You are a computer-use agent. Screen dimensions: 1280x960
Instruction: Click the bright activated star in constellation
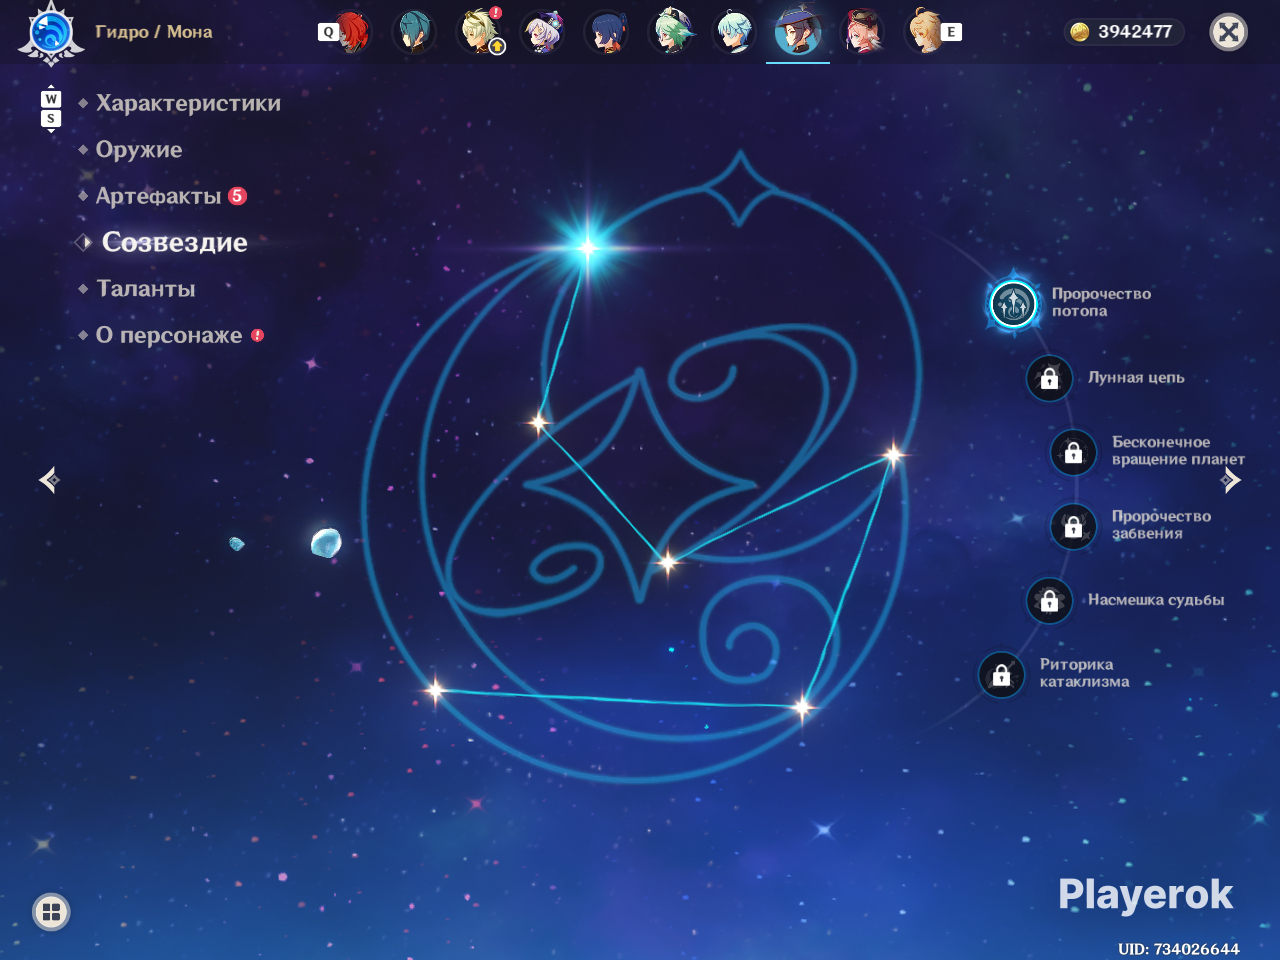[x=588, y=247]
